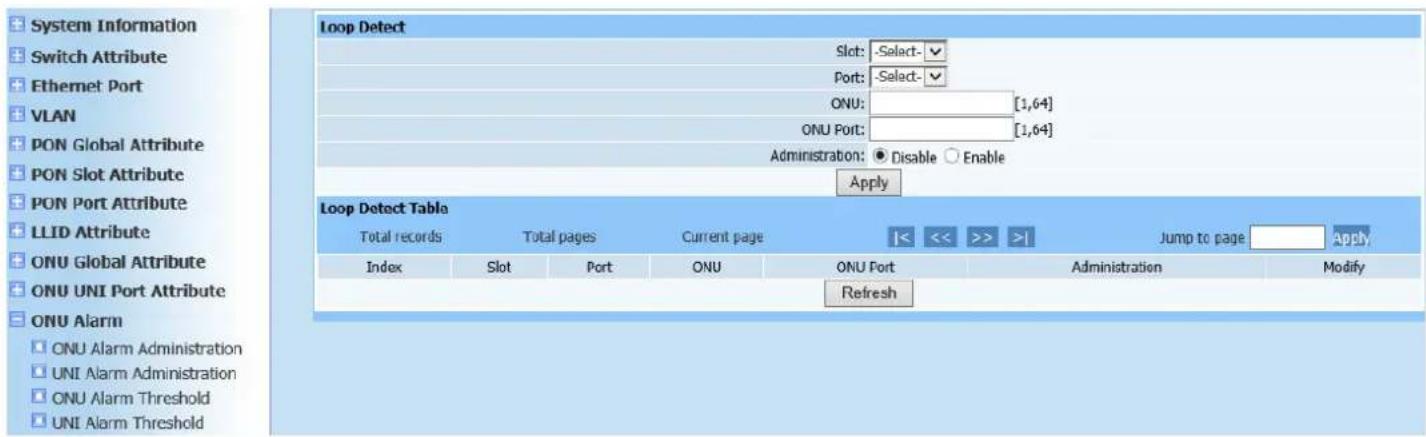Image resolution: width=1426 pixels, height=437 pixels.
Task: Open UNI Alarm Threshold page
Action: coord(126,421)
